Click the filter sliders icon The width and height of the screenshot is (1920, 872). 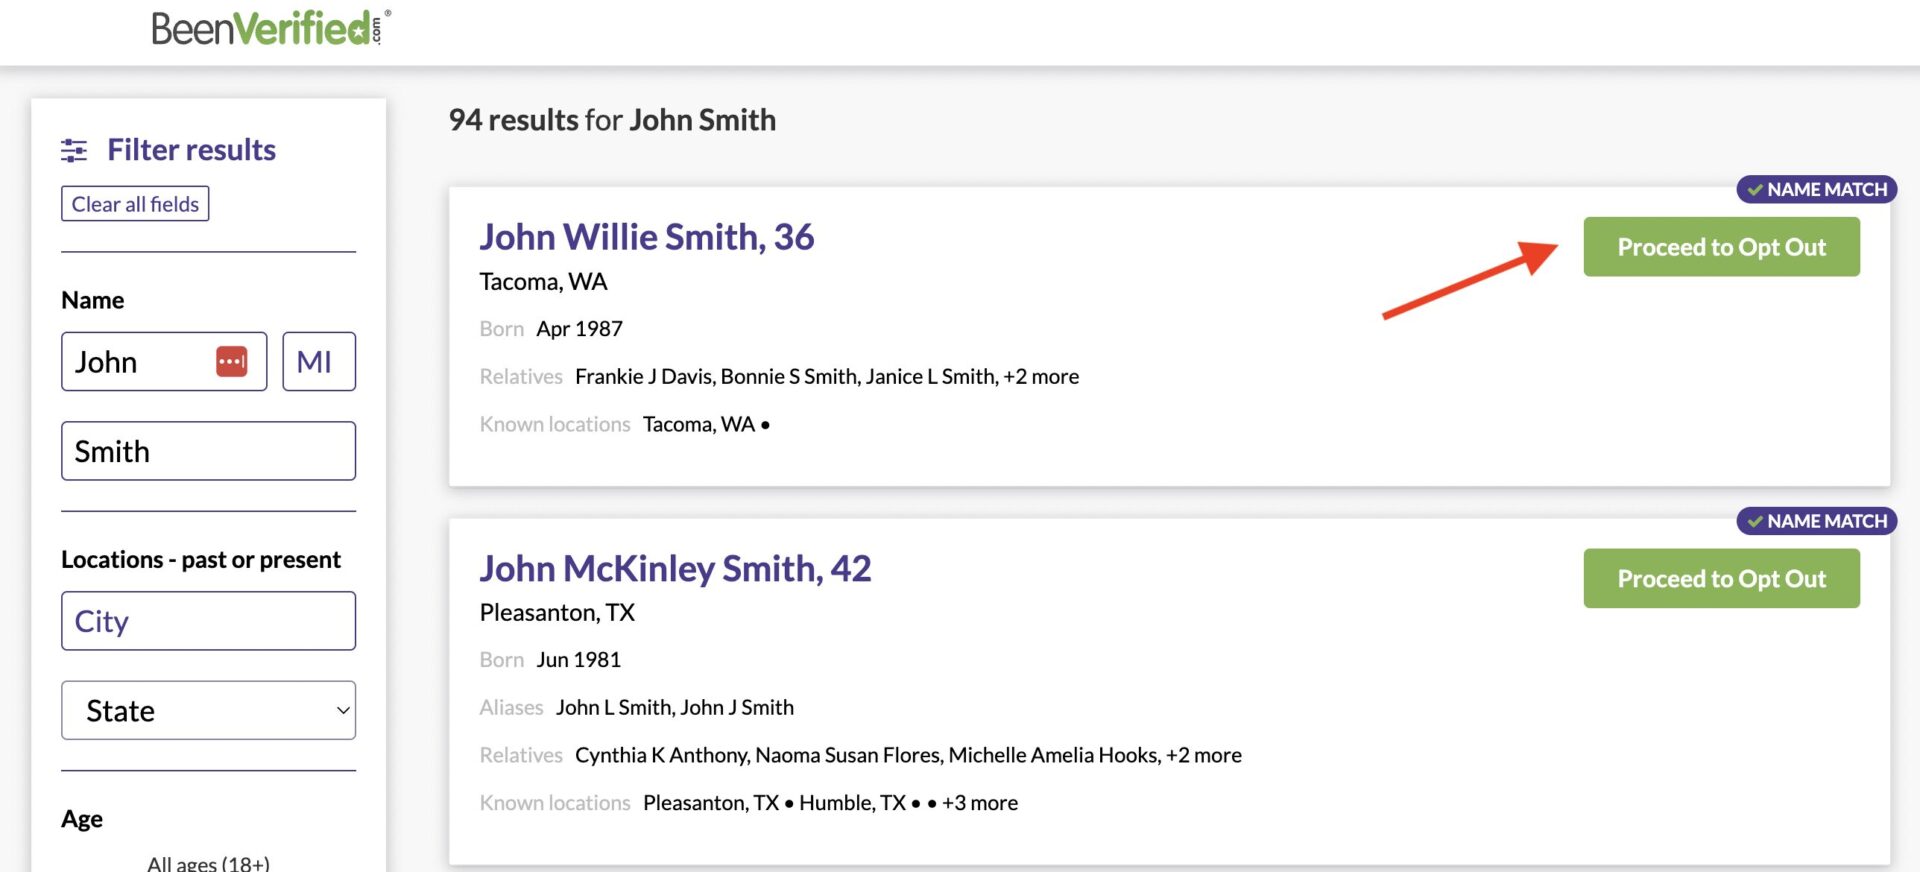click(74, 150)
